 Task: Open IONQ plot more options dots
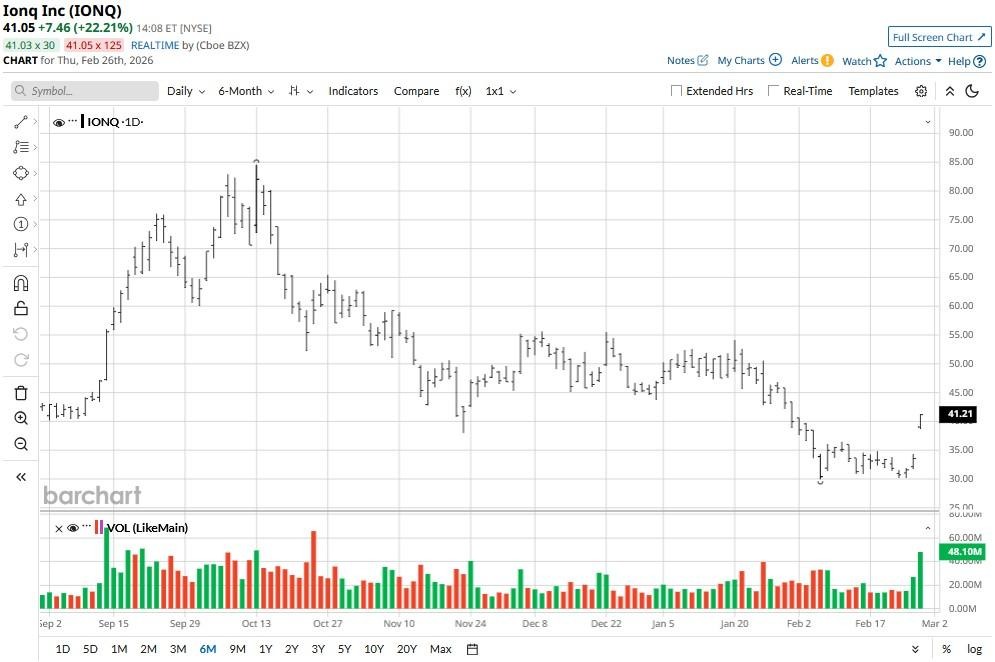pos(73,121)
